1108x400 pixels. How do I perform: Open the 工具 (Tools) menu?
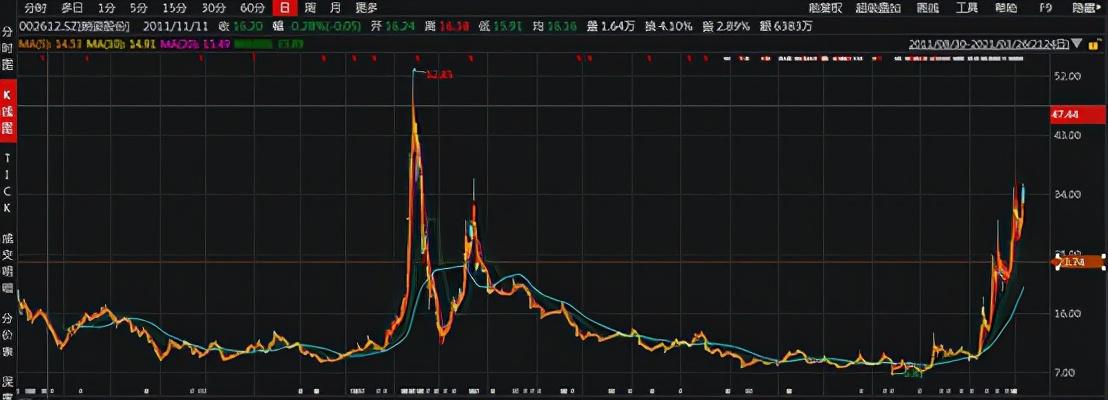pyautogui.click(x=967, y=8)
